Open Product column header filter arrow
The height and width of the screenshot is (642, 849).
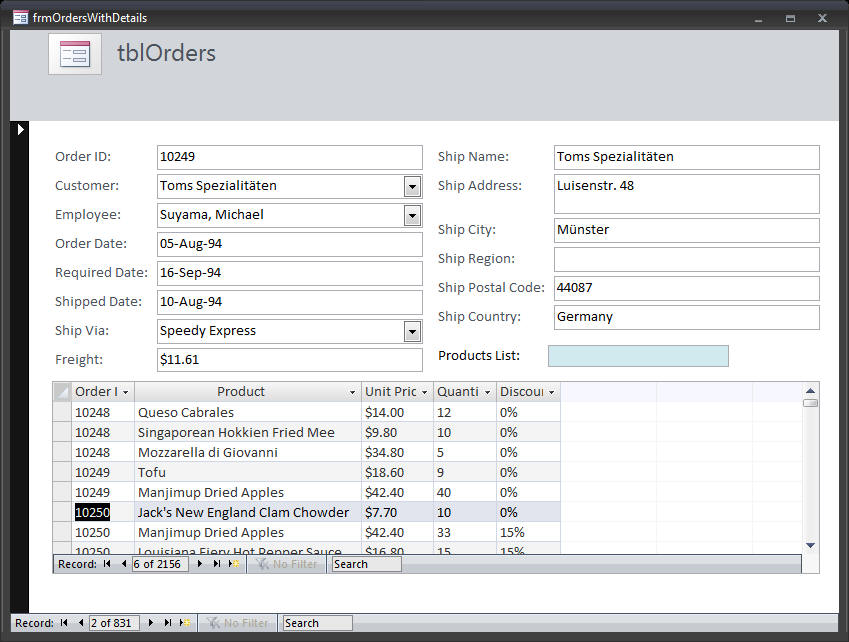pos(352,392)
